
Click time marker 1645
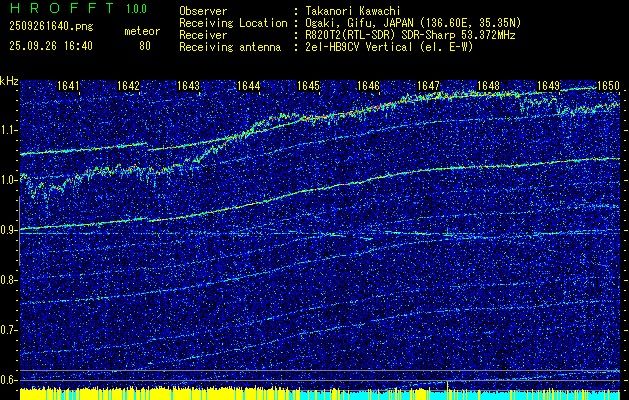pos(308,86)
